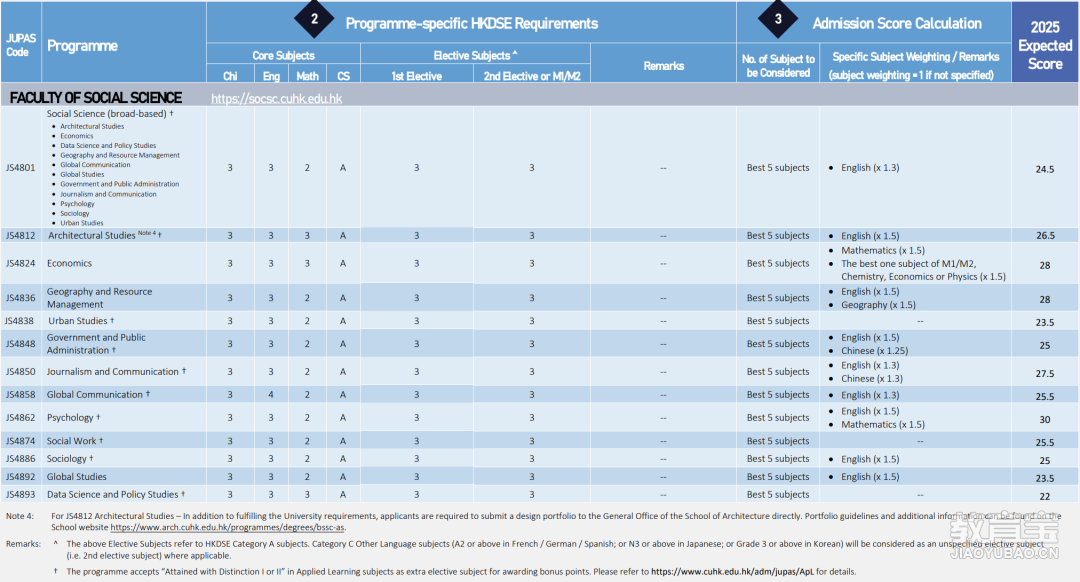Select the JS4836 code cell
Viewport: 1080px width, 582px height.
click(x=21, y=298)
